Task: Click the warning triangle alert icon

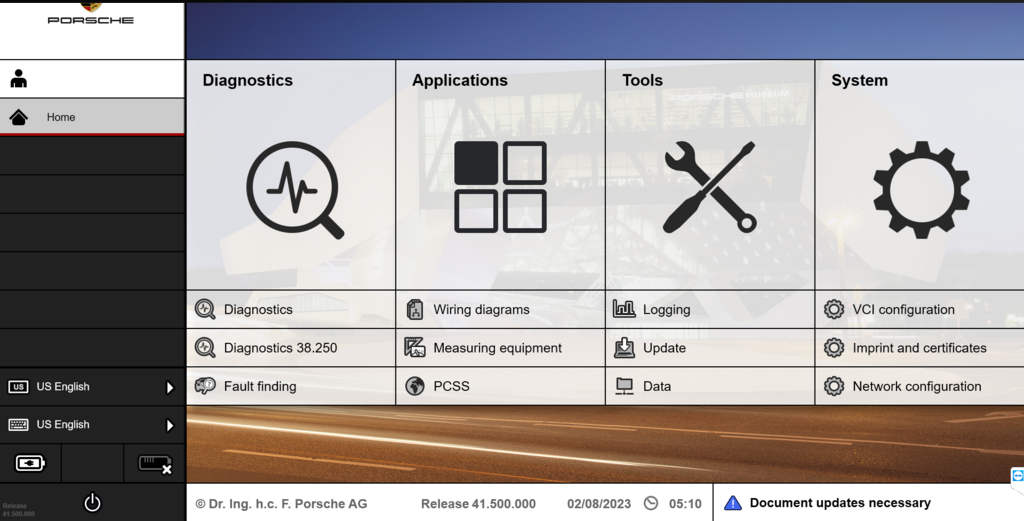Action: 733,503
